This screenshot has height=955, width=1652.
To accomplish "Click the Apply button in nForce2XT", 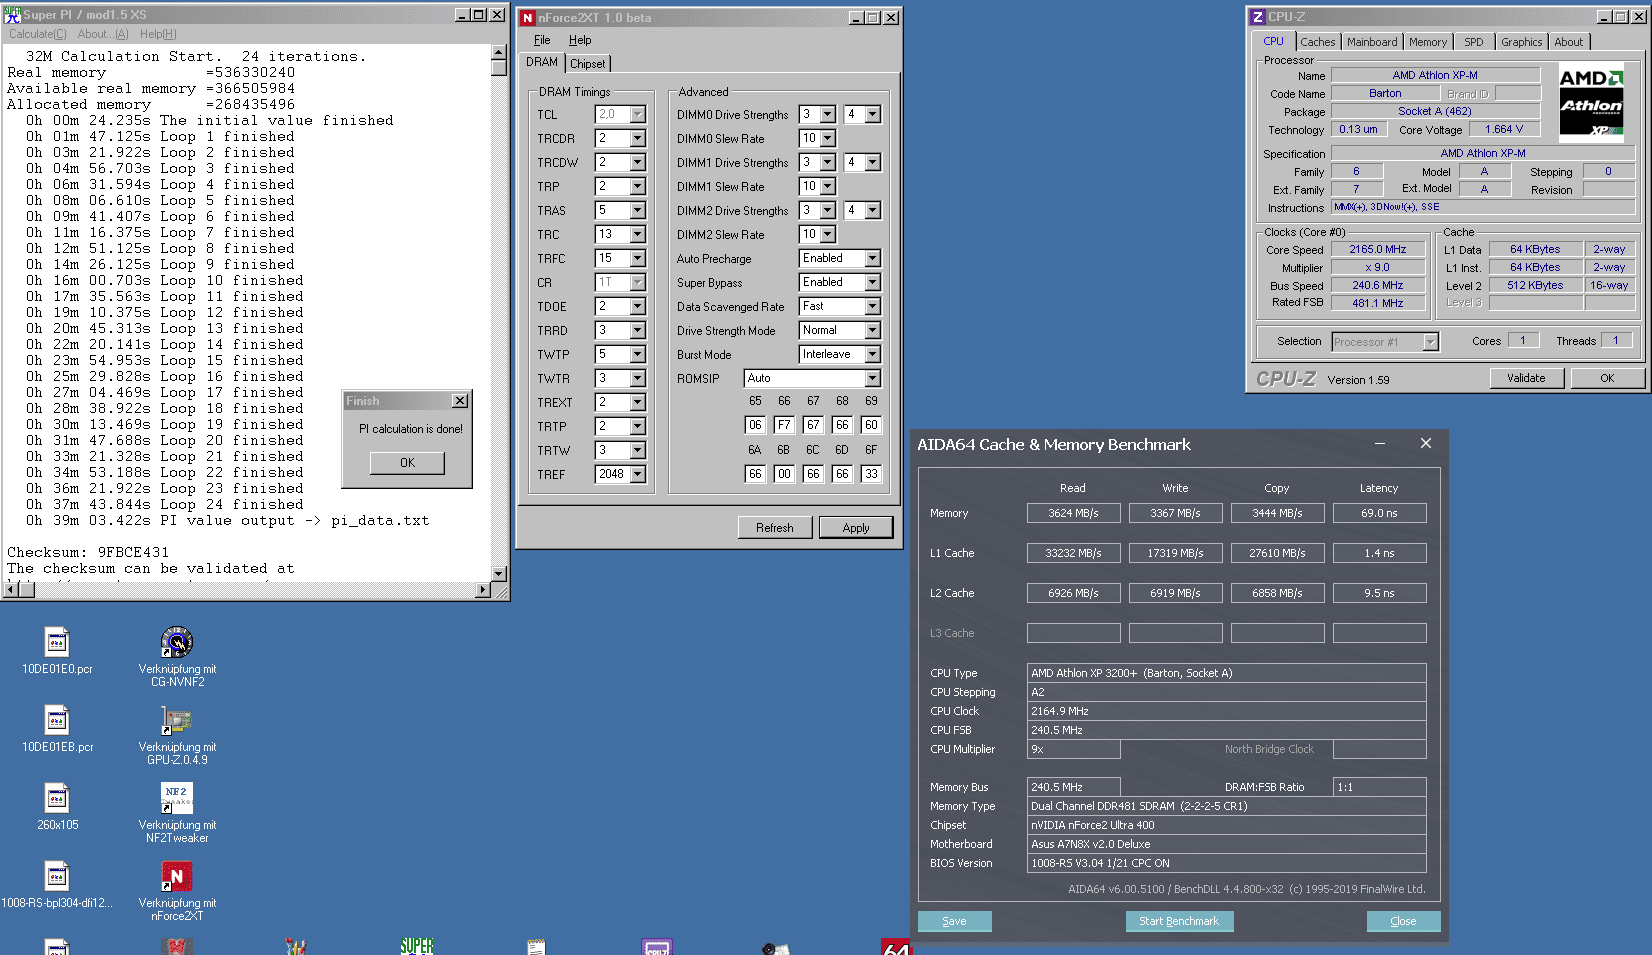I will pos(856,528).
